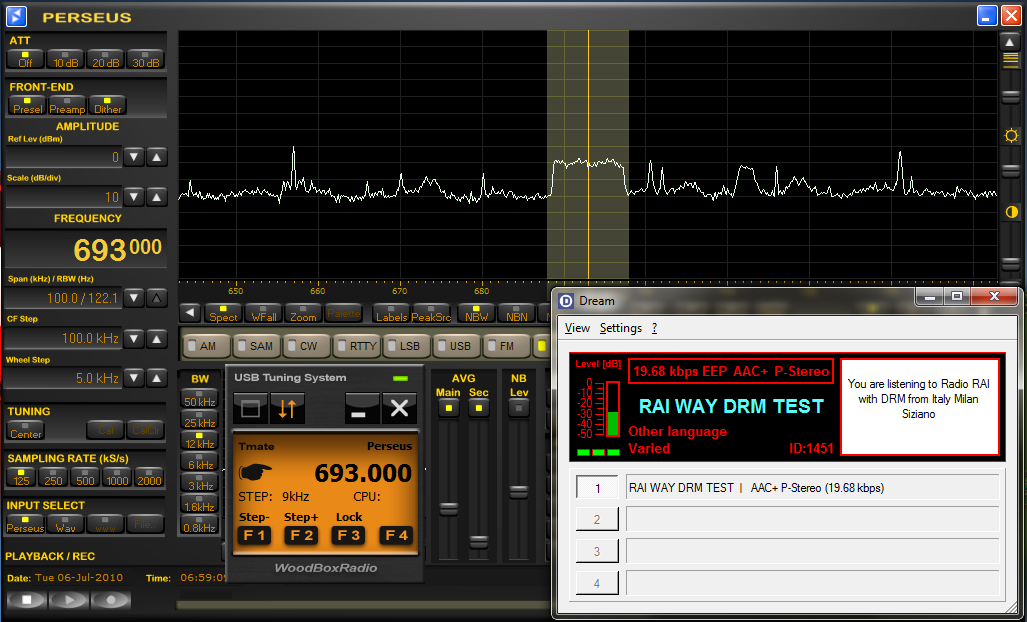The height and width of the screenshot is (622, 1027).
Task: Click the F2 Step+ key
Action: pyautogui.click(x=301, y=535)
